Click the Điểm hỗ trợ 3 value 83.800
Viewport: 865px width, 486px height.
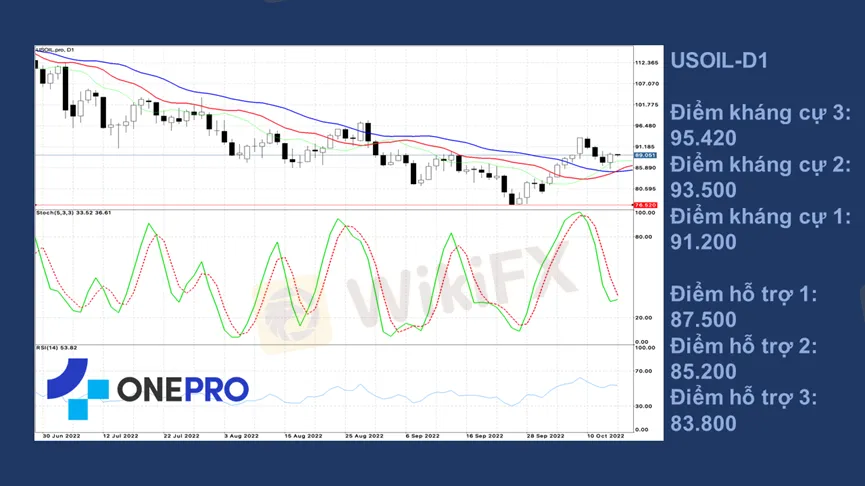[703, 424]
